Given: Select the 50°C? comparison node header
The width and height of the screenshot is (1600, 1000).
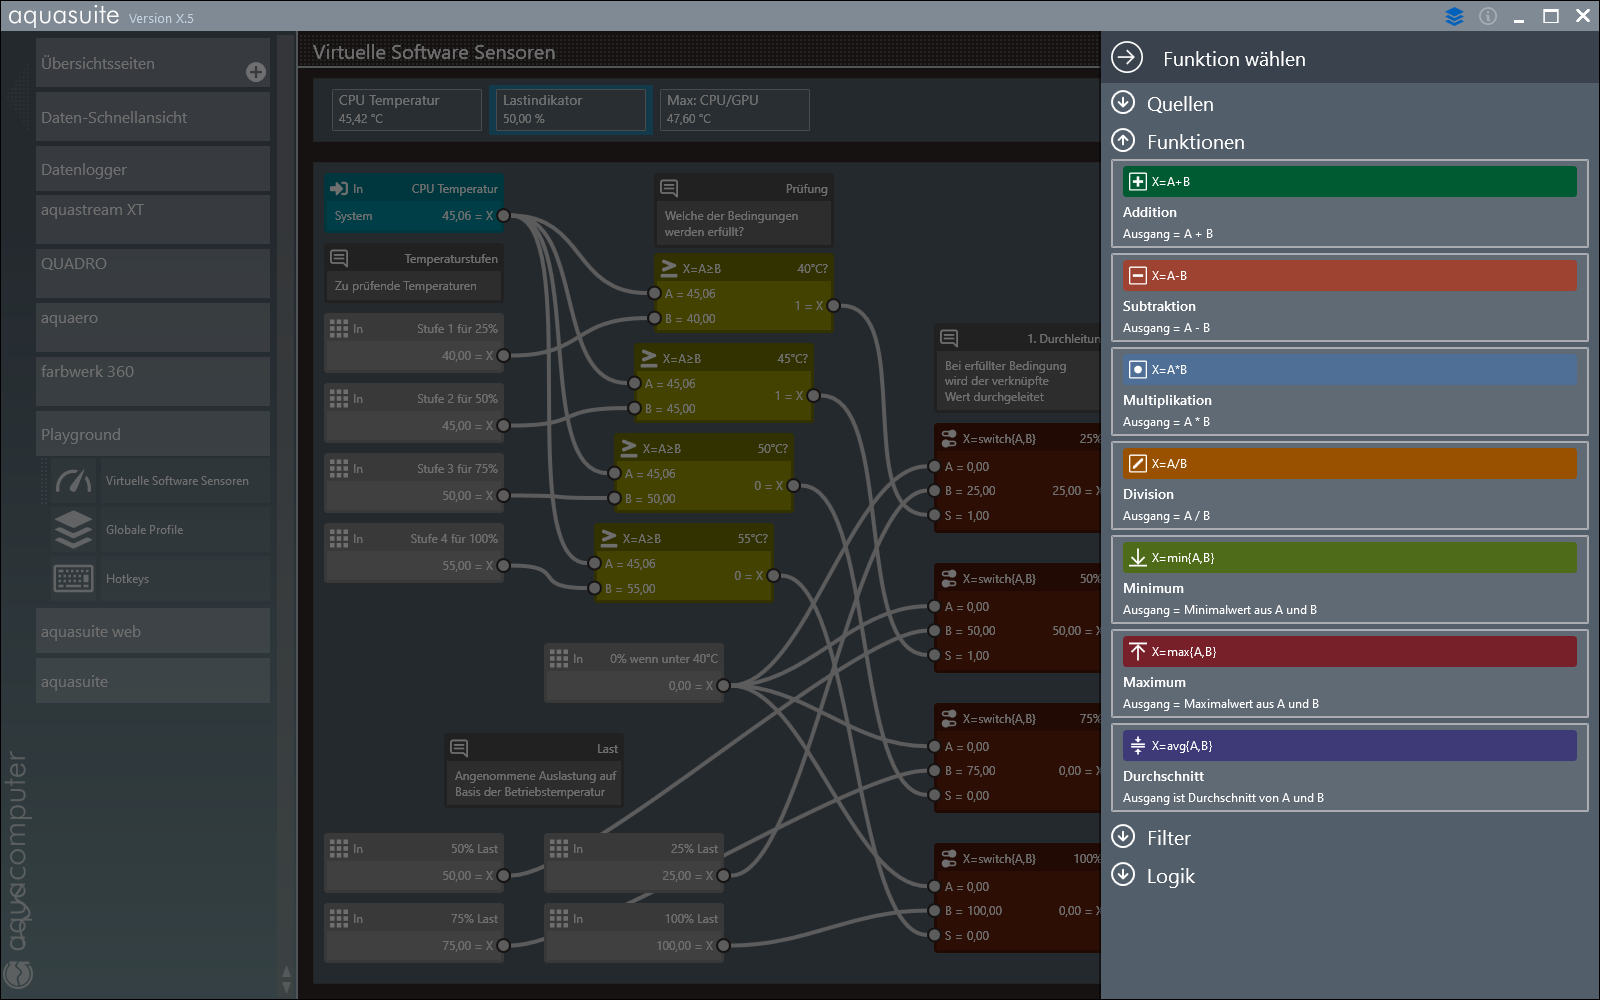Looking at the screenshot, I should [704, 449].
